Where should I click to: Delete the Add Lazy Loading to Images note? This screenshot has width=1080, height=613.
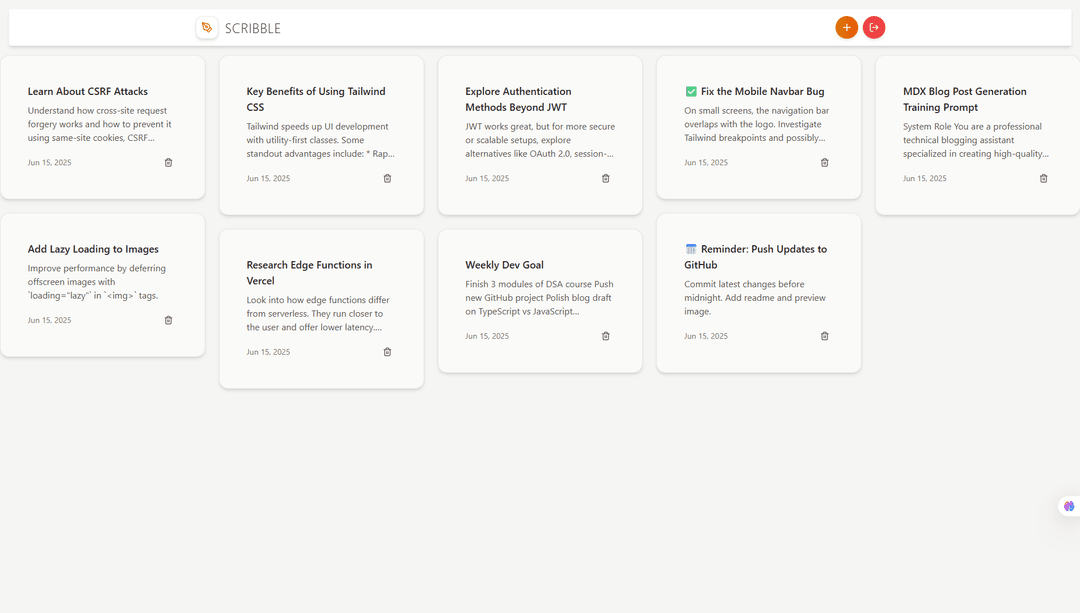(x=168, y=321)
